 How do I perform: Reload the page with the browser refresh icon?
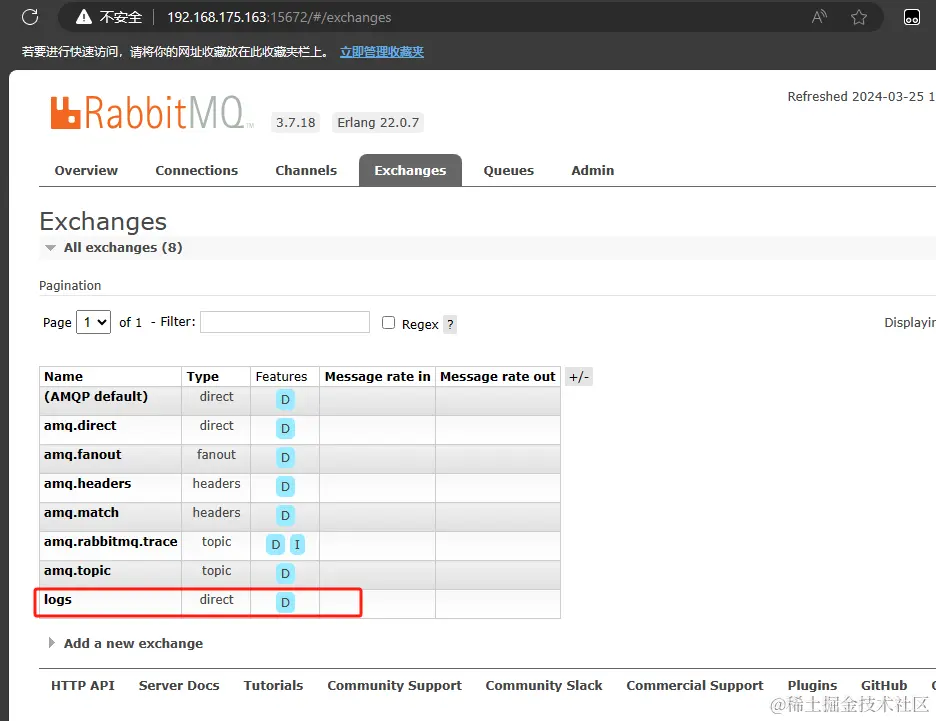[x=30, y=17]
